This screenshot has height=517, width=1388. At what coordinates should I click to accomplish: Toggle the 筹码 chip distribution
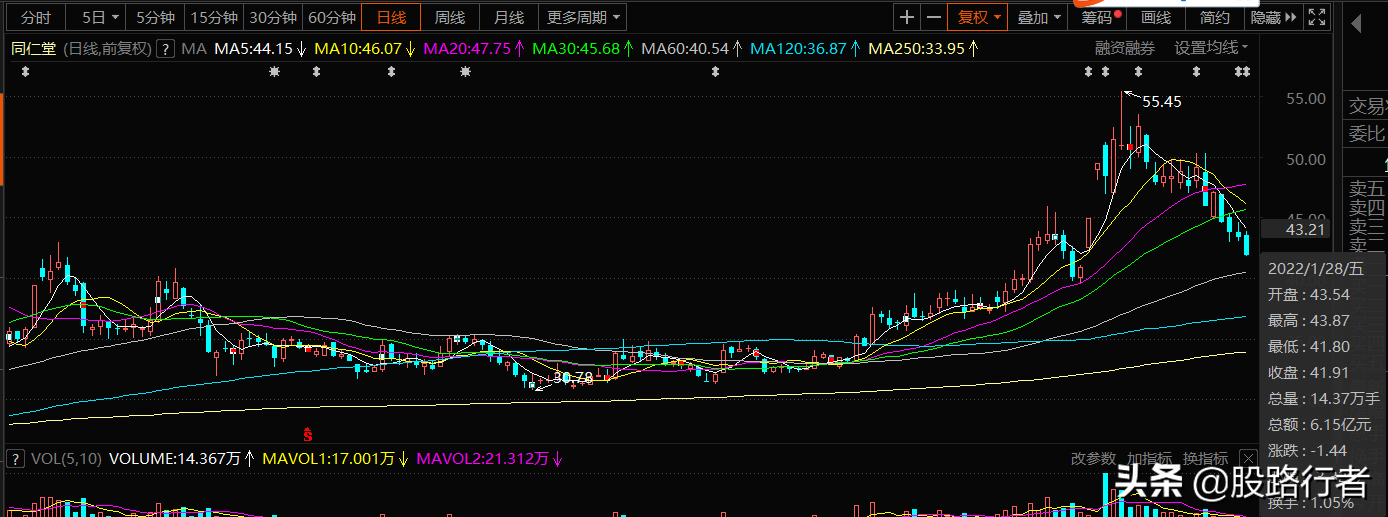1097,17
